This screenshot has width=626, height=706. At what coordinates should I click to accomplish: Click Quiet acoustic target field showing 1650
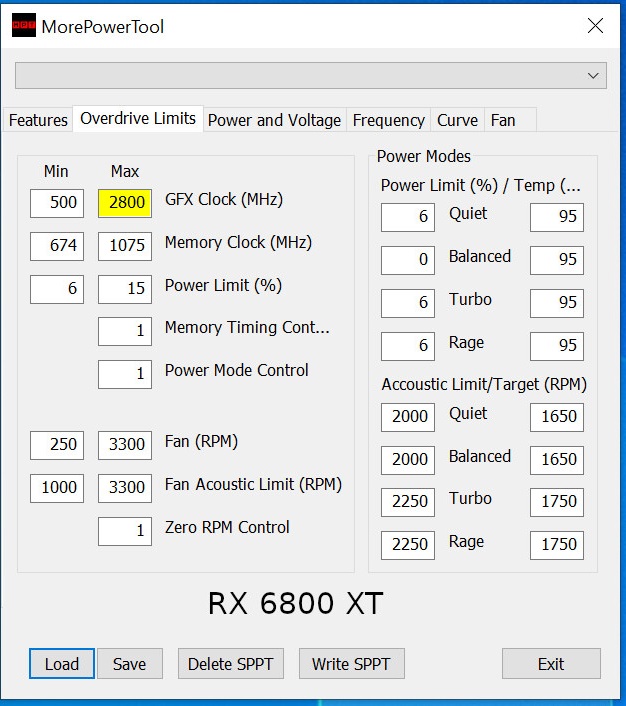point(557,417)
